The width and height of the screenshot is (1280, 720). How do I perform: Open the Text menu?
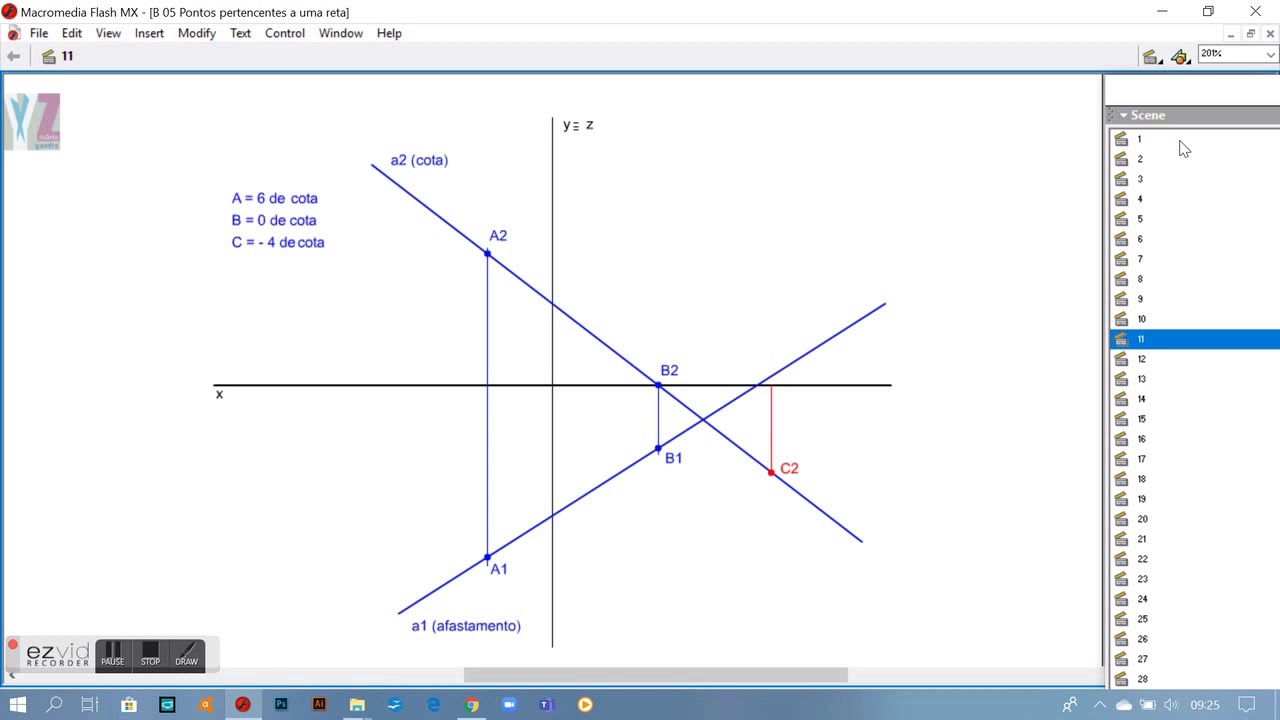point(240,33)
